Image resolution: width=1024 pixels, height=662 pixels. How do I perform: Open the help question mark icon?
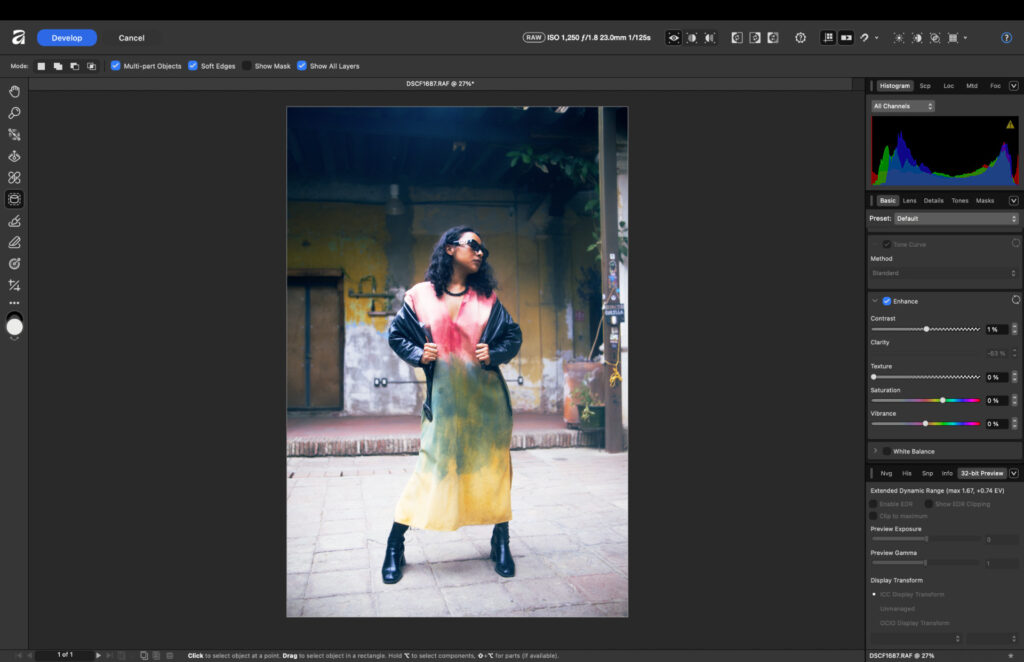tap(1006, 38)
